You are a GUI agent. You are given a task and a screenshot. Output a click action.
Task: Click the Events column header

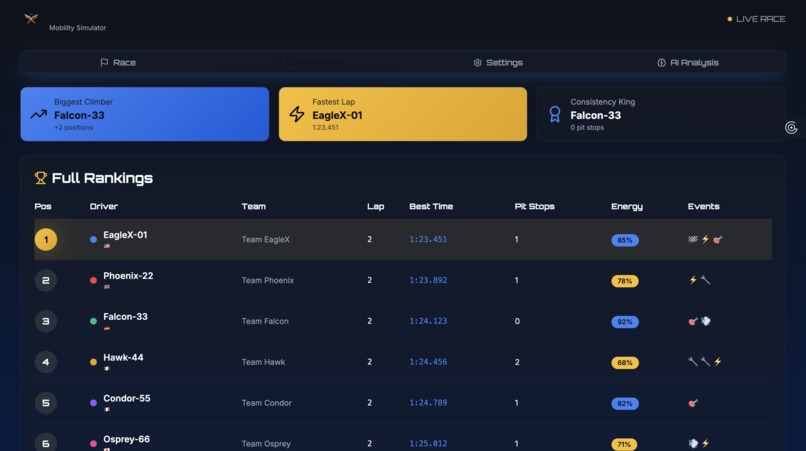coord(704,206)
